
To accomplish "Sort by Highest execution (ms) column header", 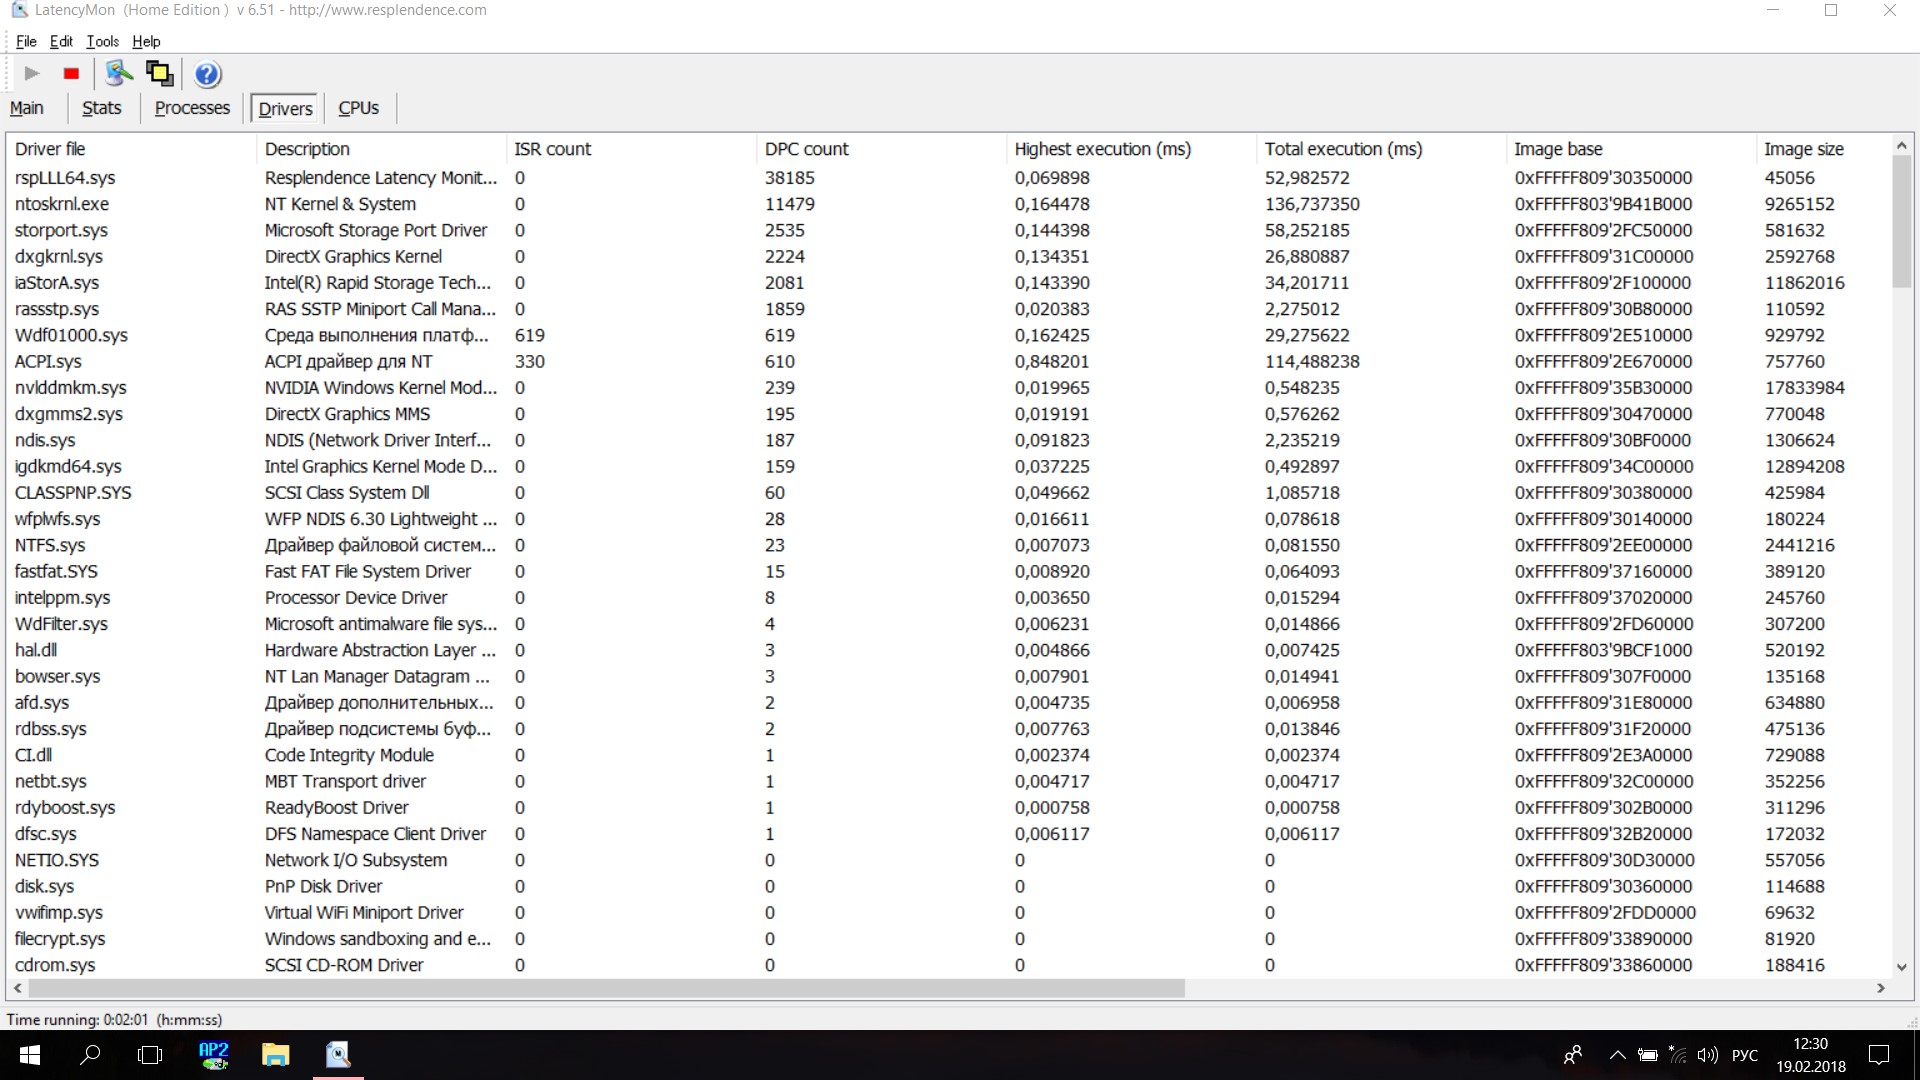I will tap(1102, 149).
